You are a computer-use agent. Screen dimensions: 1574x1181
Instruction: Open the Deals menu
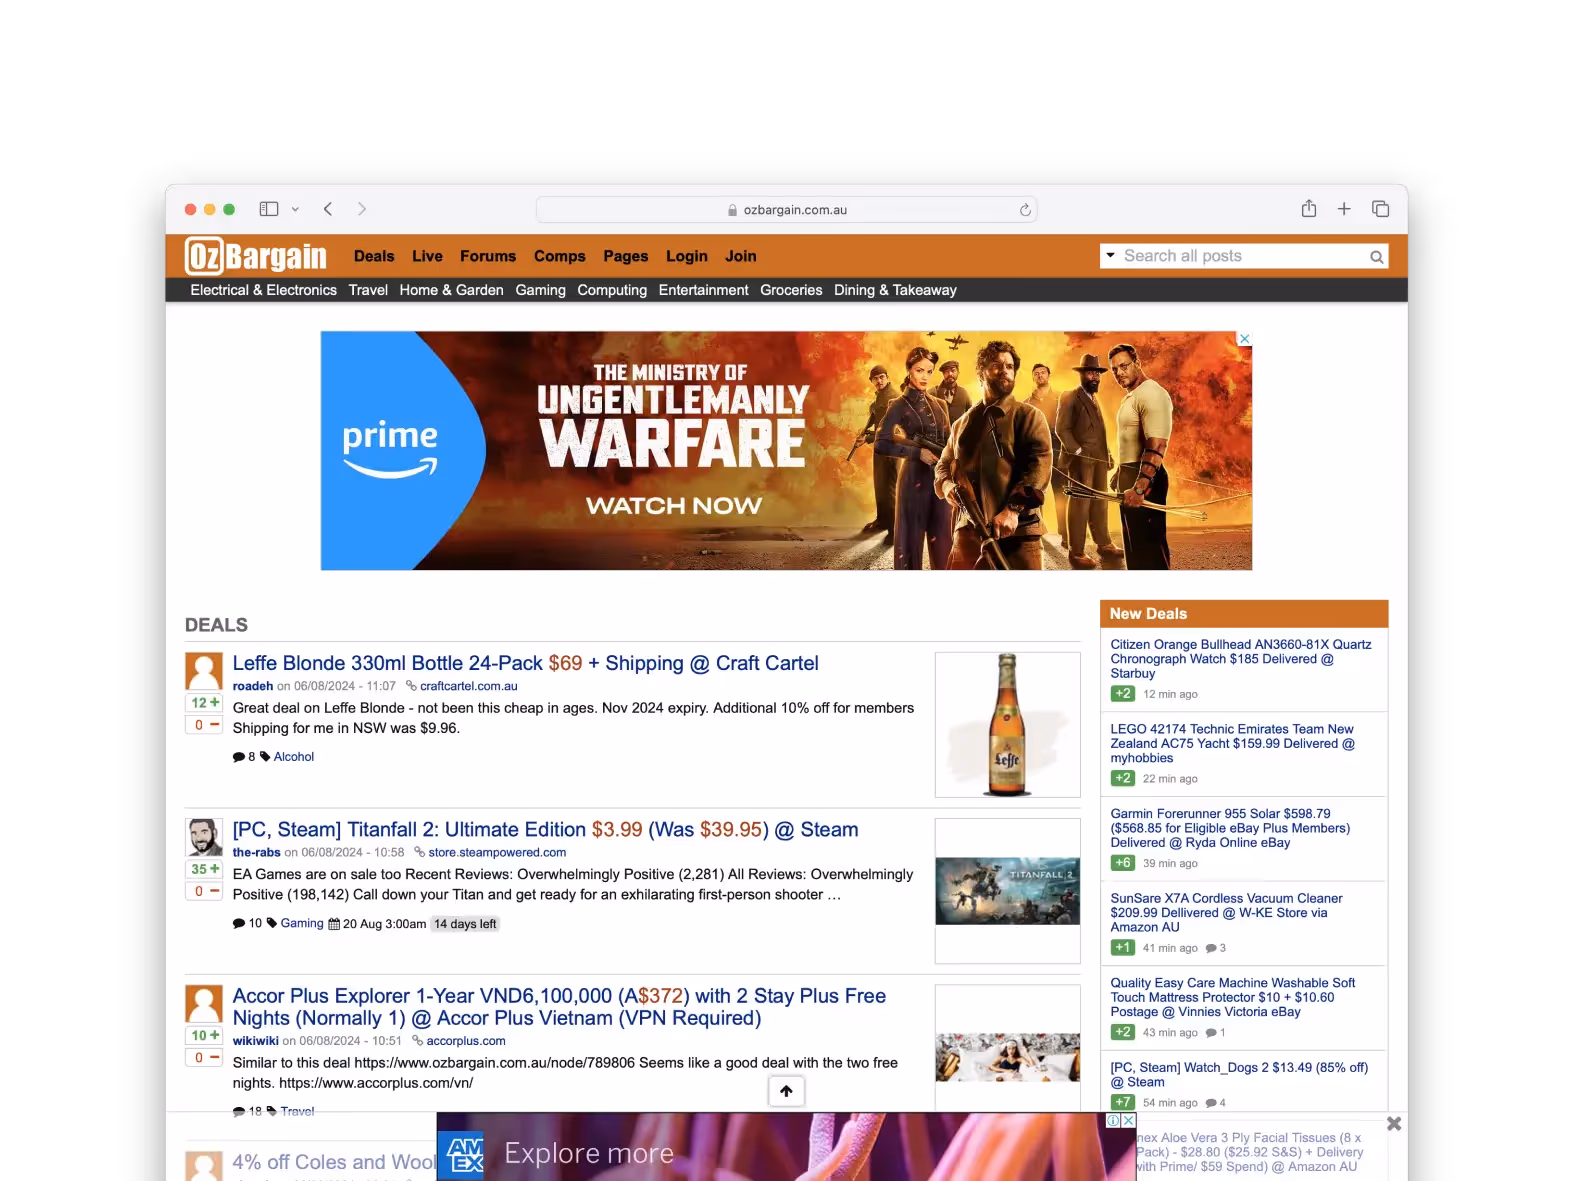(374, 256)
